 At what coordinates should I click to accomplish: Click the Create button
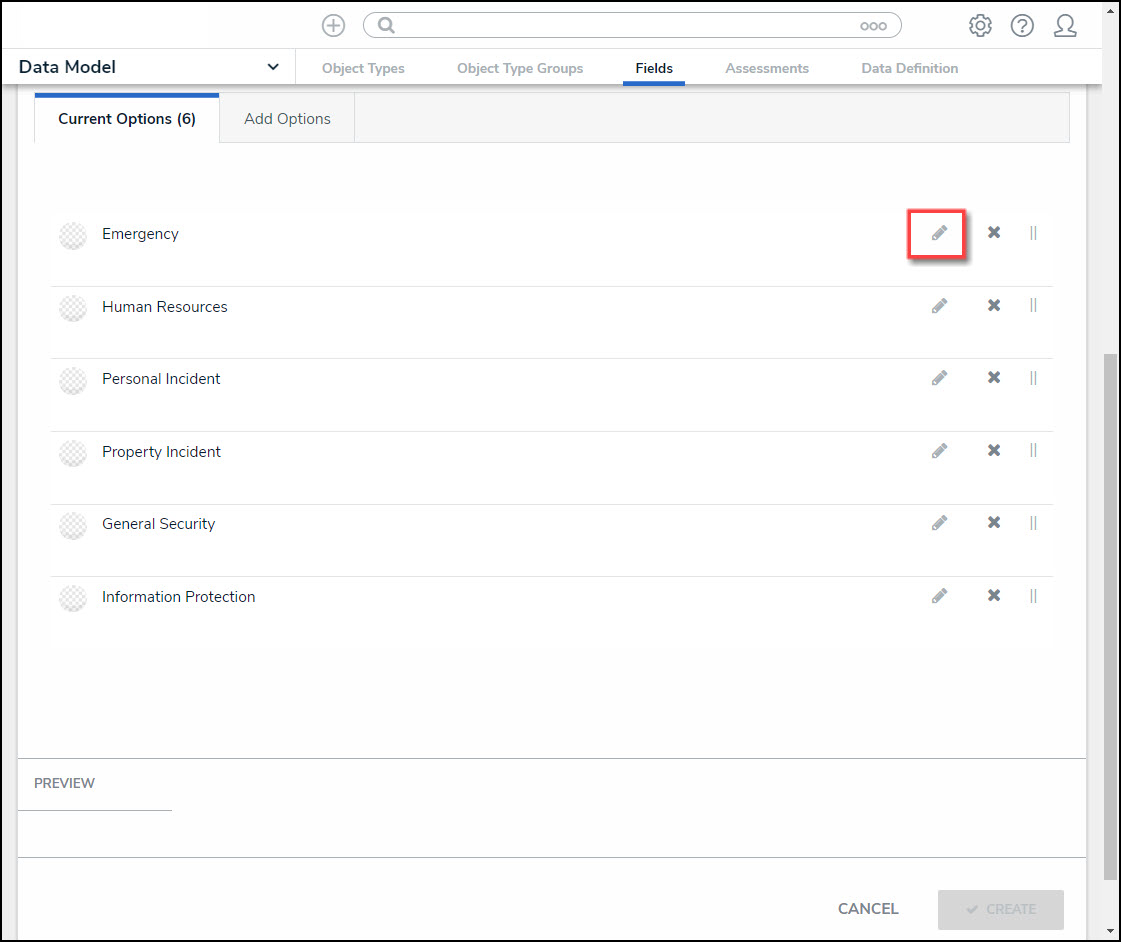click(x=1000, y=909)
